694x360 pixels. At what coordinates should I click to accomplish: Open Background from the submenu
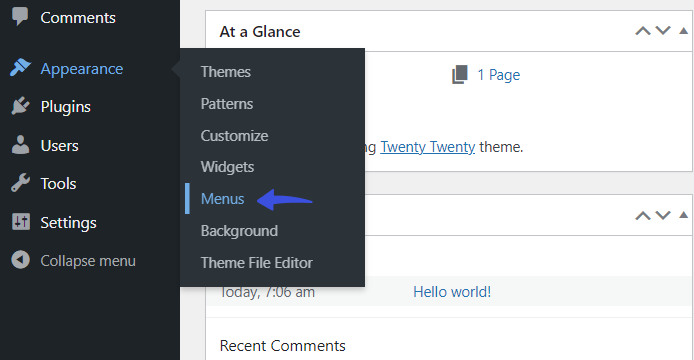[239, 231]
